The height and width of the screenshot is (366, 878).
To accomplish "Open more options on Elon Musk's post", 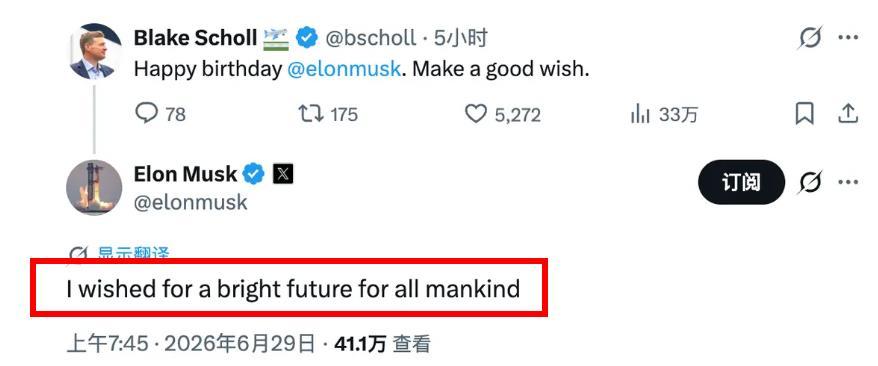I will [x=848, y=182].
